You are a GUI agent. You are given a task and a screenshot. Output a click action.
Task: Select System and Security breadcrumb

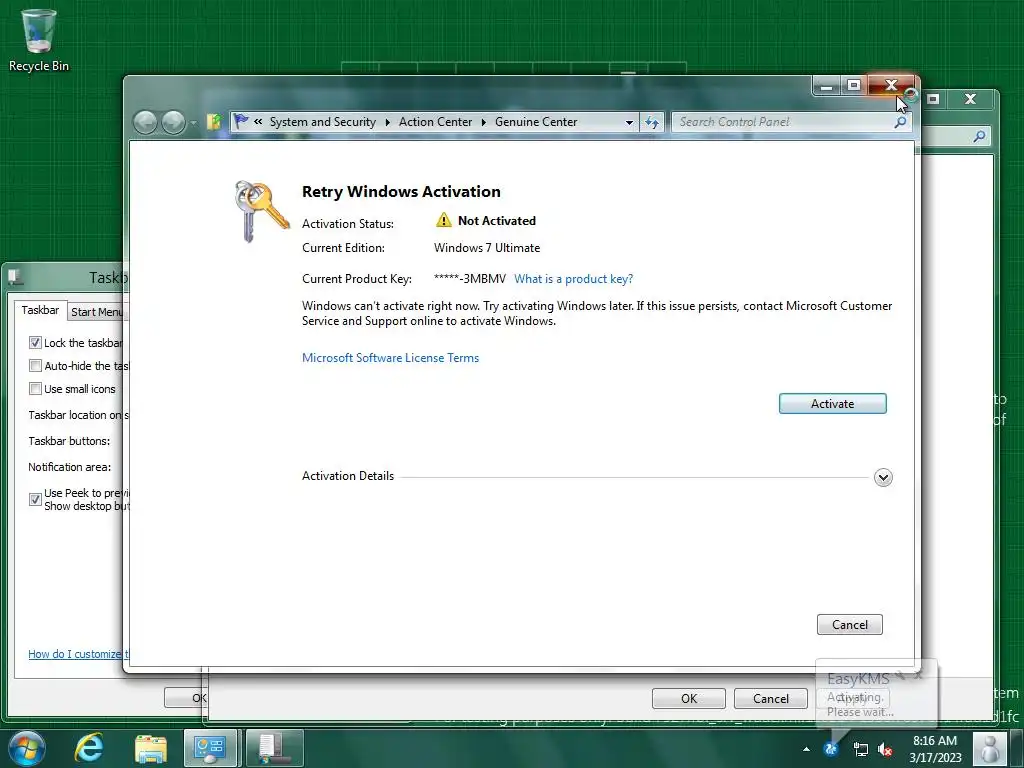[323, 122]
